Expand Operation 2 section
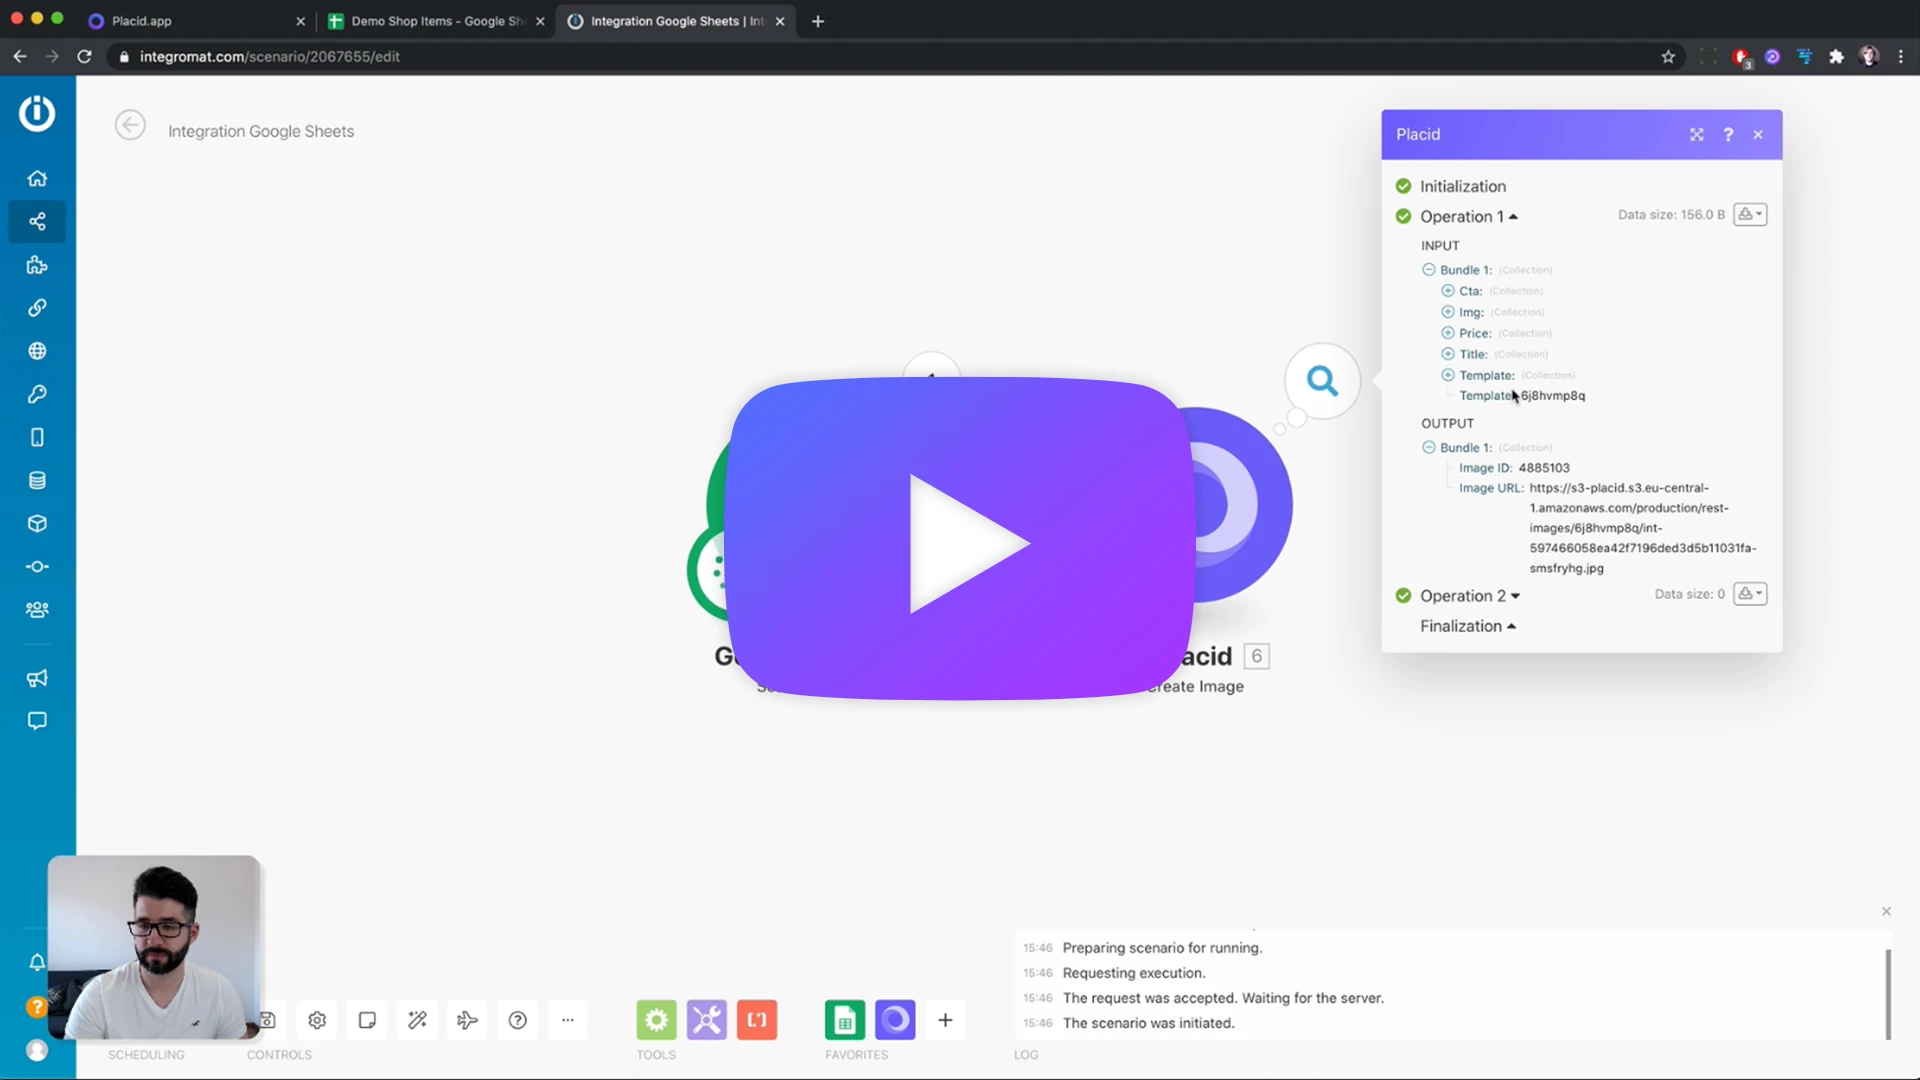The height and width of the screenshot is (1080, 1920). coord(1470,596)
